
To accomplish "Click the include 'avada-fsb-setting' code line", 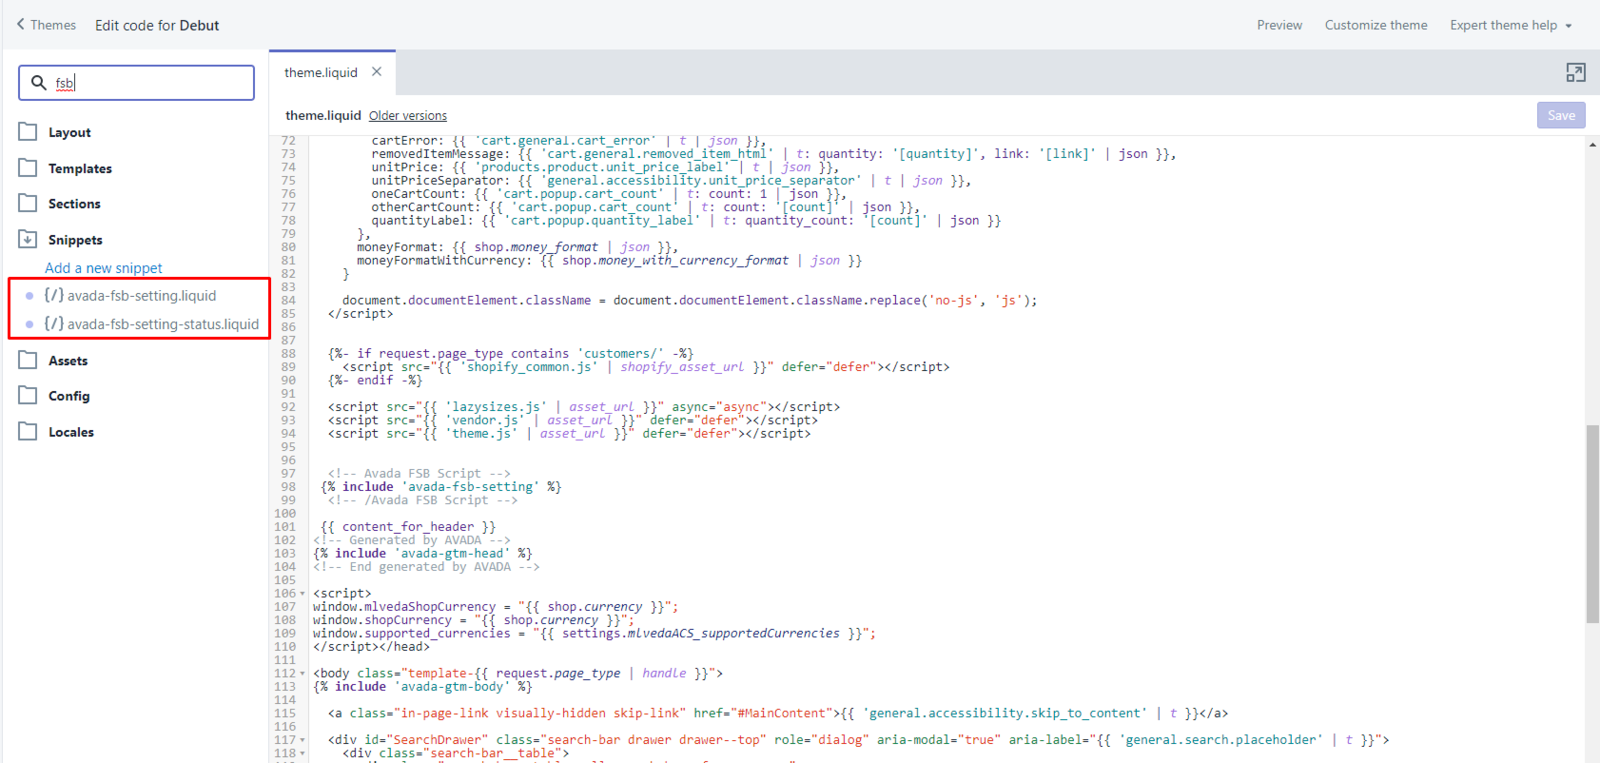I will 441,487.
